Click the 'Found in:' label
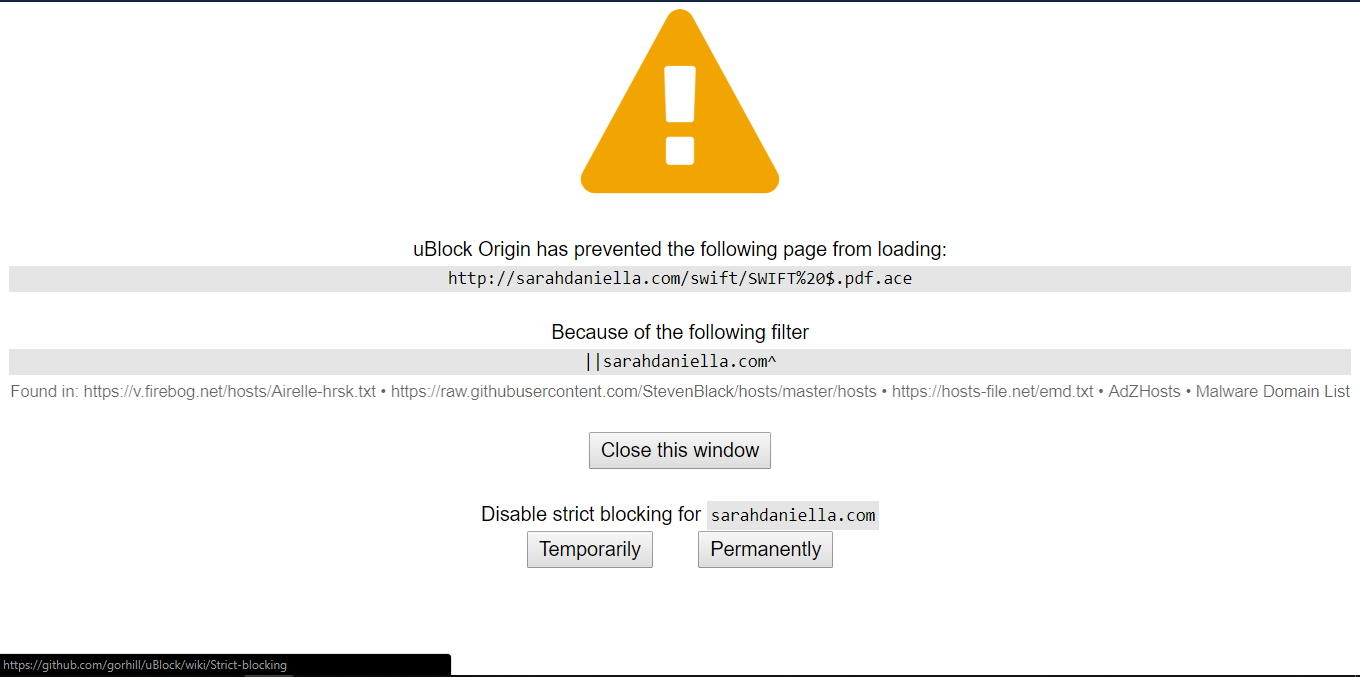Viewport: 1360px width, 677px height. 45,392
